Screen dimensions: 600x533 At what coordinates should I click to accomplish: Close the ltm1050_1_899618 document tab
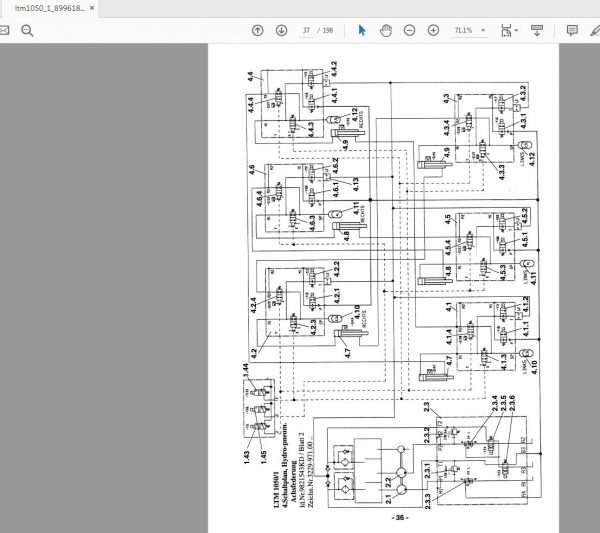[93, 8]
